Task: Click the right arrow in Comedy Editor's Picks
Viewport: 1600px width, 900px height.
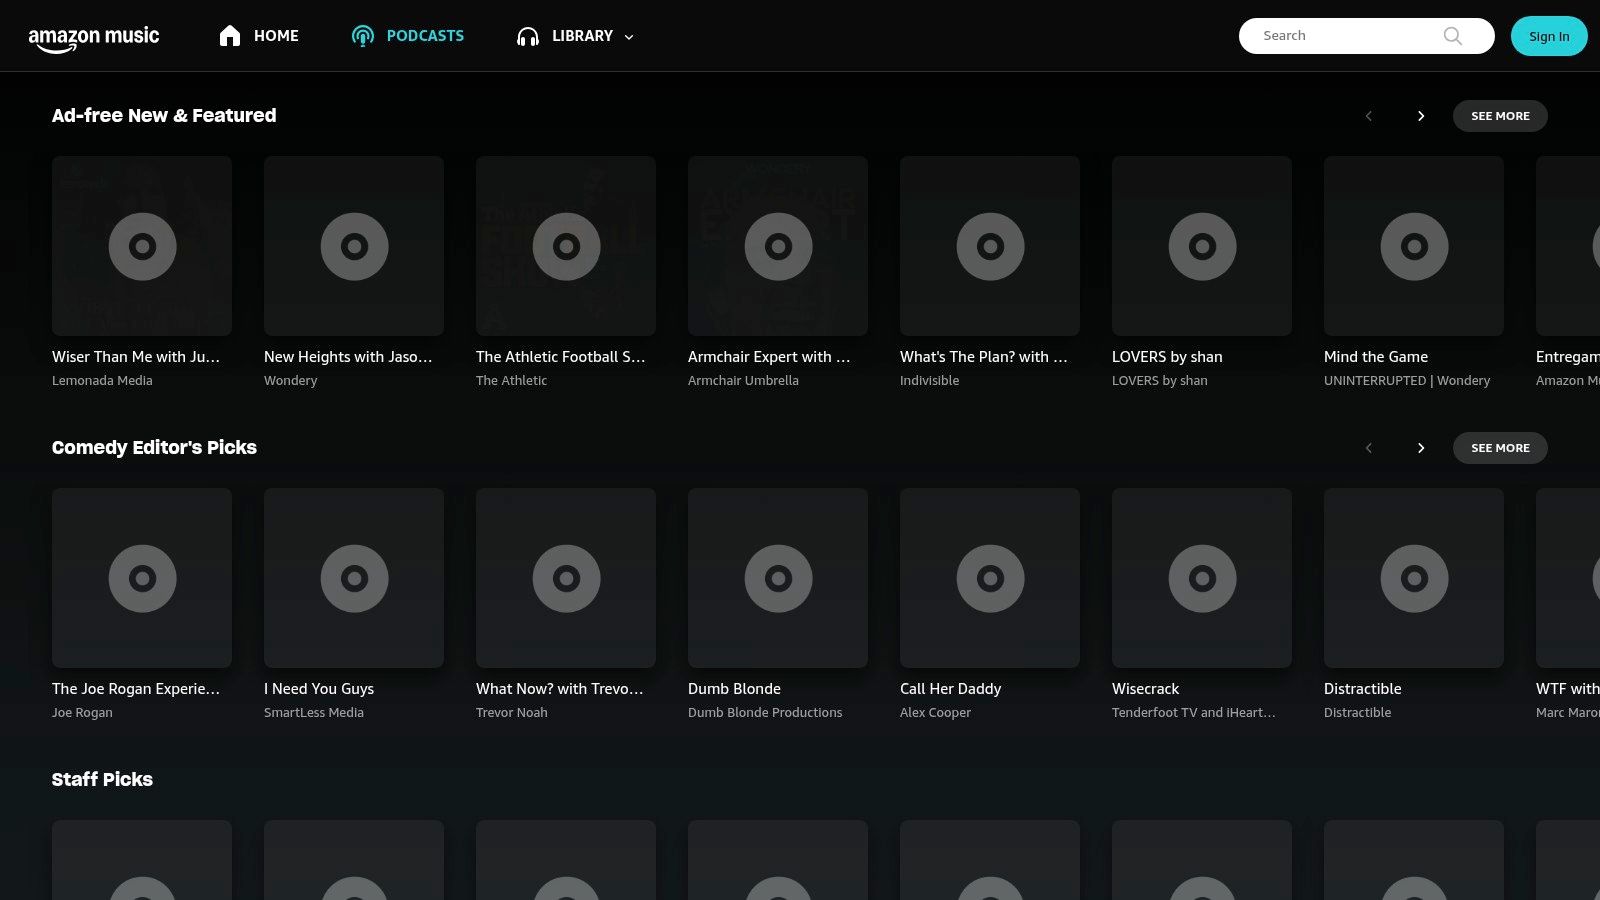Action: point(1421,448)
